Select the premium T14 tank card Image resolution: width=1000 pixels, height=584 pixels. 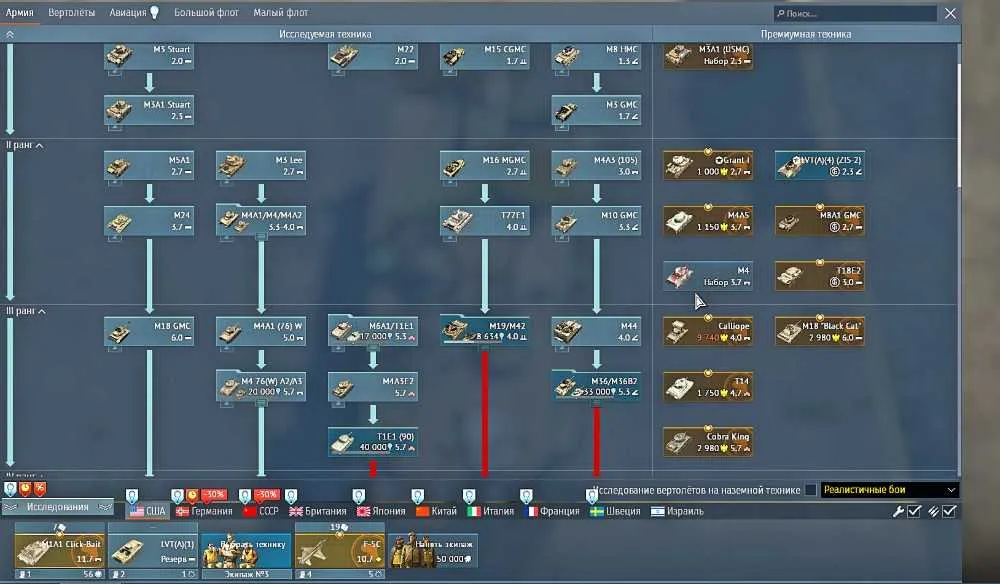pos(708,387)
